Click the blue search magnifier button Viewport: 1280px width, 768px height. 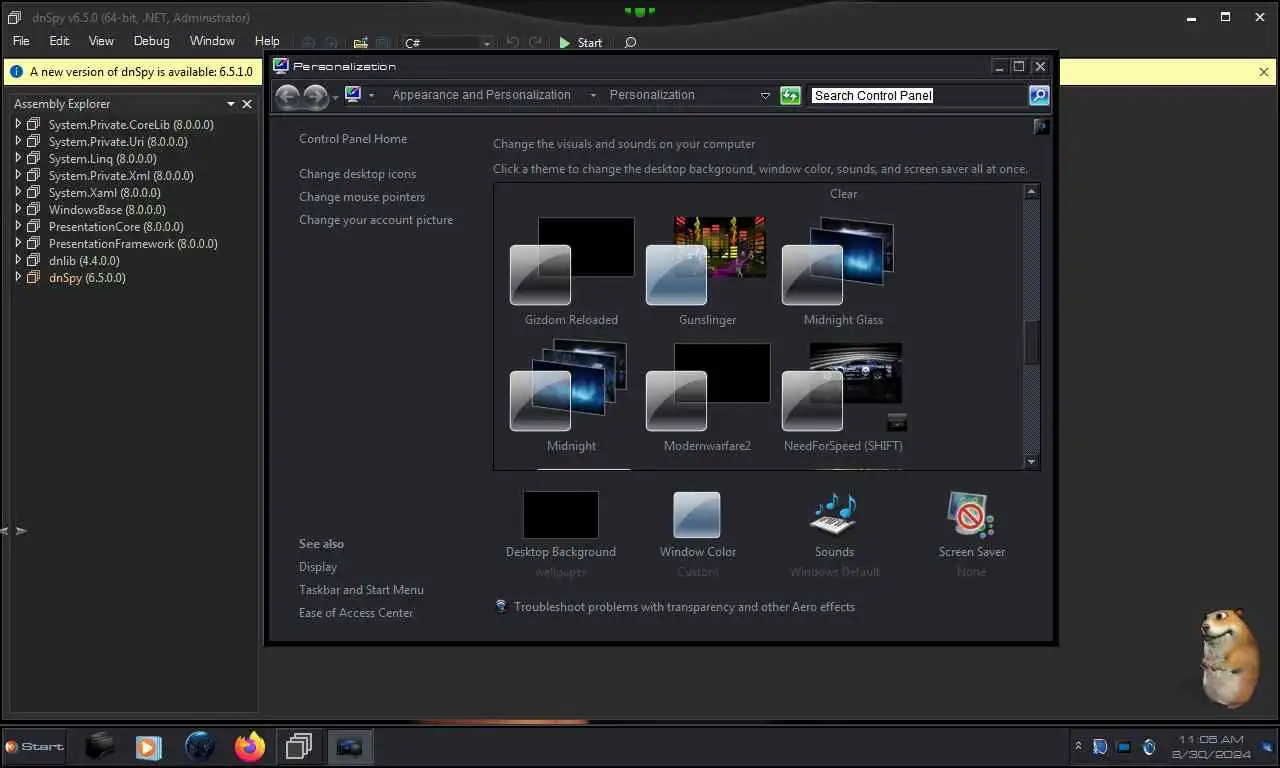(1039, 95)
